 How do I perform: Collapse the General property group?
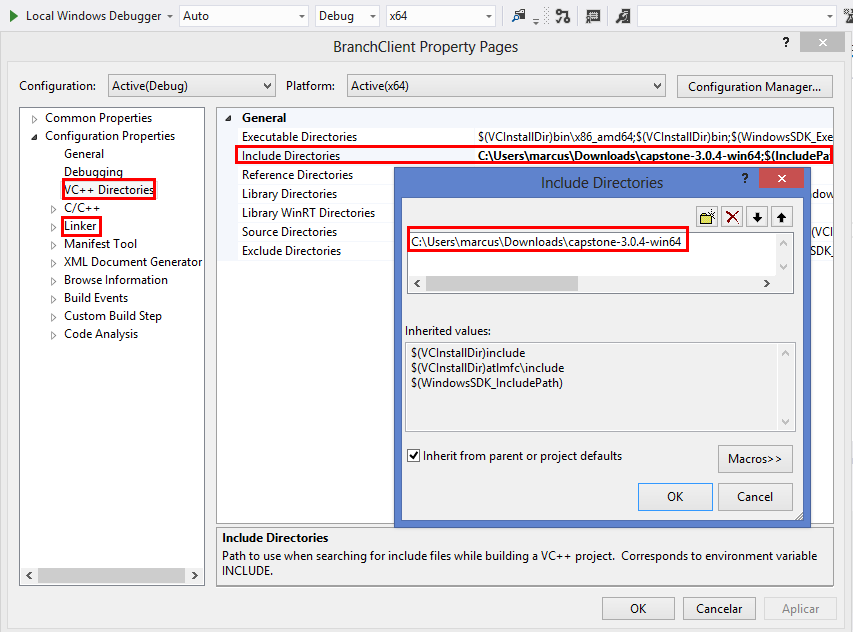pyautogui.click(x=228, y=118)
